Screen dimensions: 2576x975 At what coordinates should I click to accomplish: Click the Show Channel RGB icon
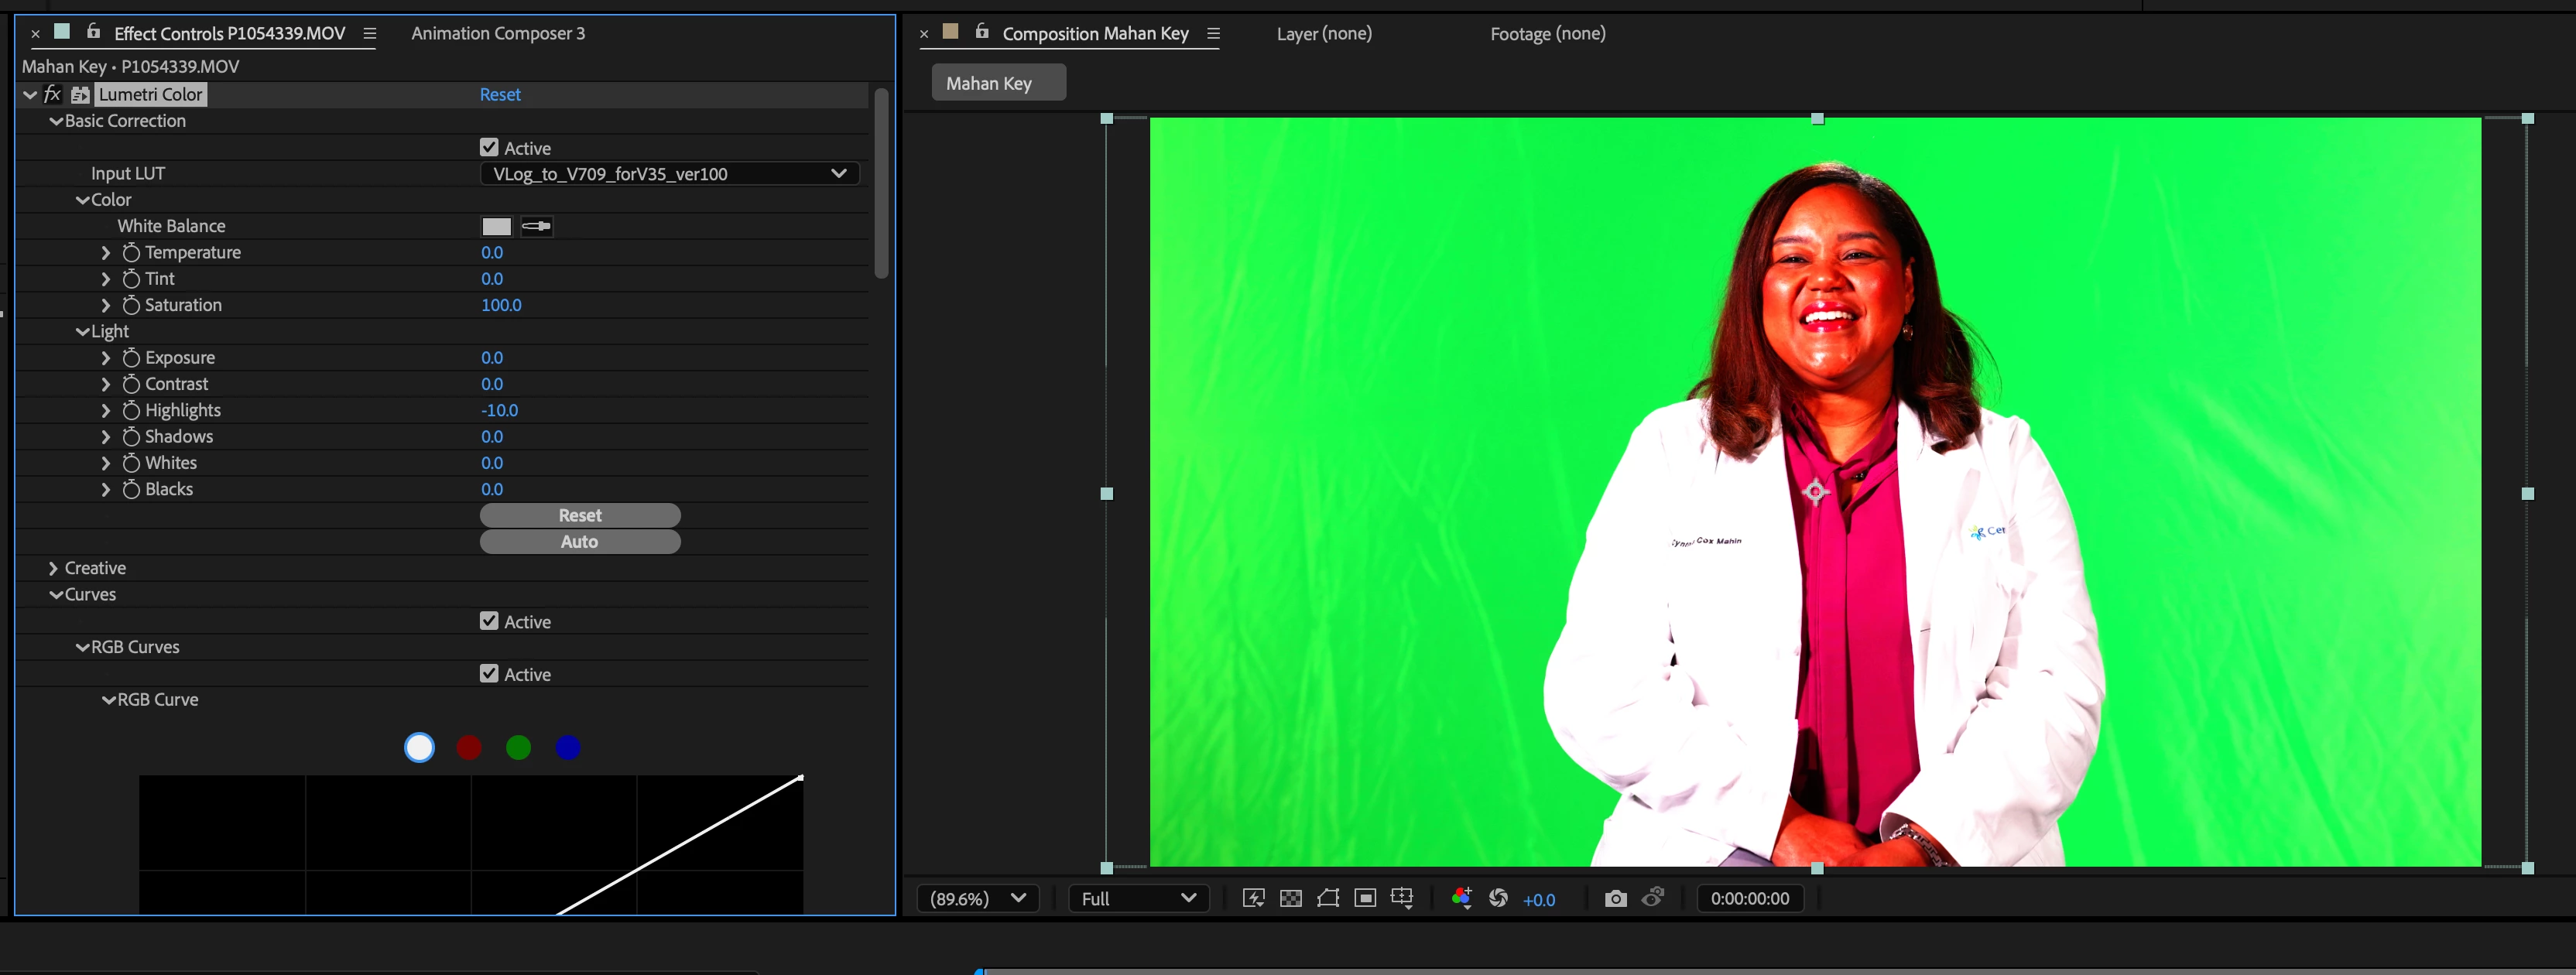[x=1461, y=898]
